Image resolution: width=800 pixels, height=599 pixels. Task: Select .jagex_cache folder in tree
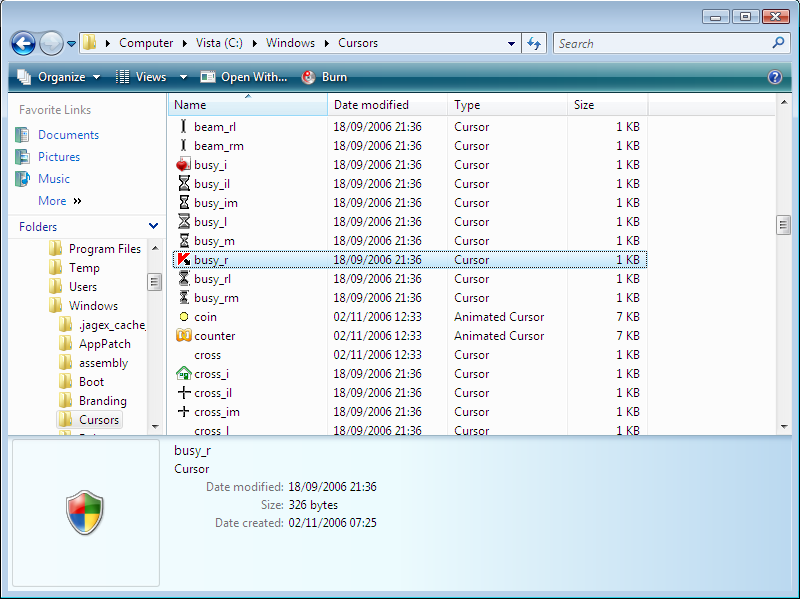click(112, 325)
